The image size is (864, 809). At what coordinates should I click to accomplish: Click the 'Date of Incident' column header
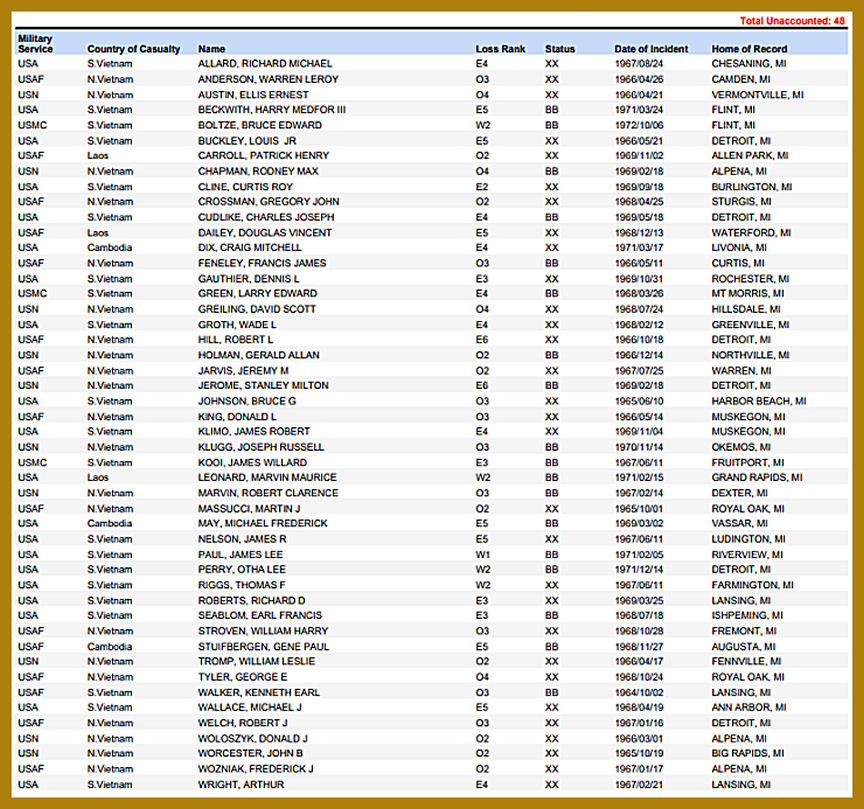tap(651, 49)
